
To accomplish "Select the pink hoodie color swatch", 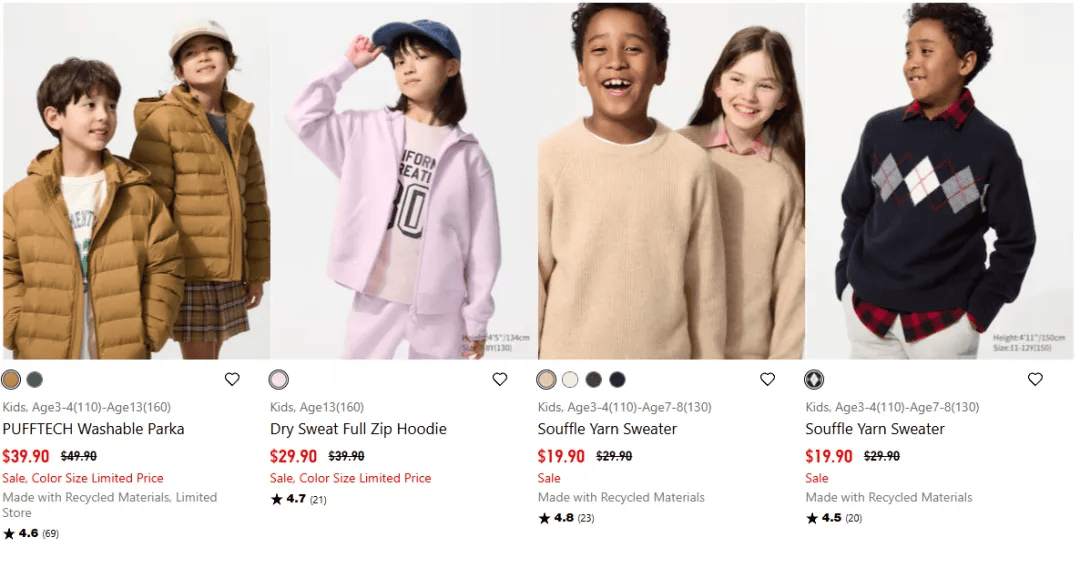I will click(x=279, y=380).
